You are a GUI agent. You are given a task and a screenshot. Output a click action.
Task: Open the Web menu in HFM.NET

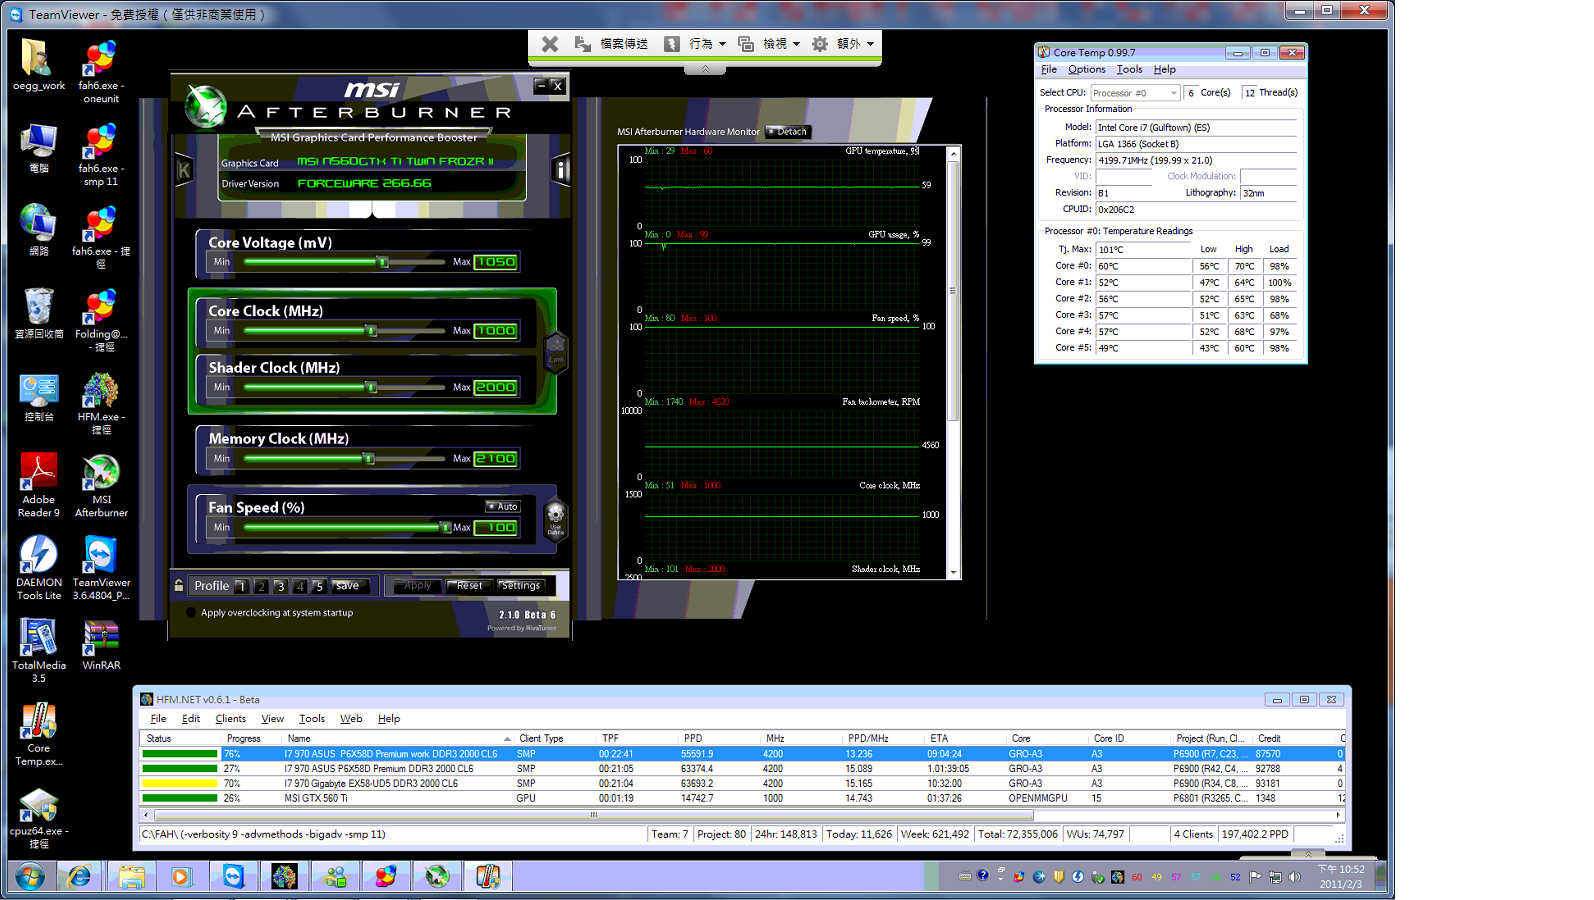coord(351,718)
